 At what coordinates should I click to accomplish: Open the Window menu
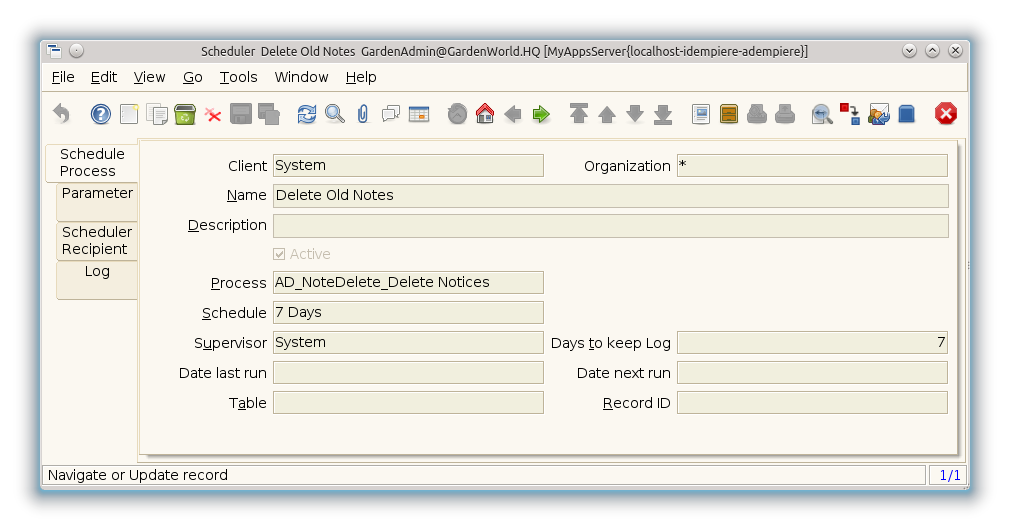click(x=301, y=77)
